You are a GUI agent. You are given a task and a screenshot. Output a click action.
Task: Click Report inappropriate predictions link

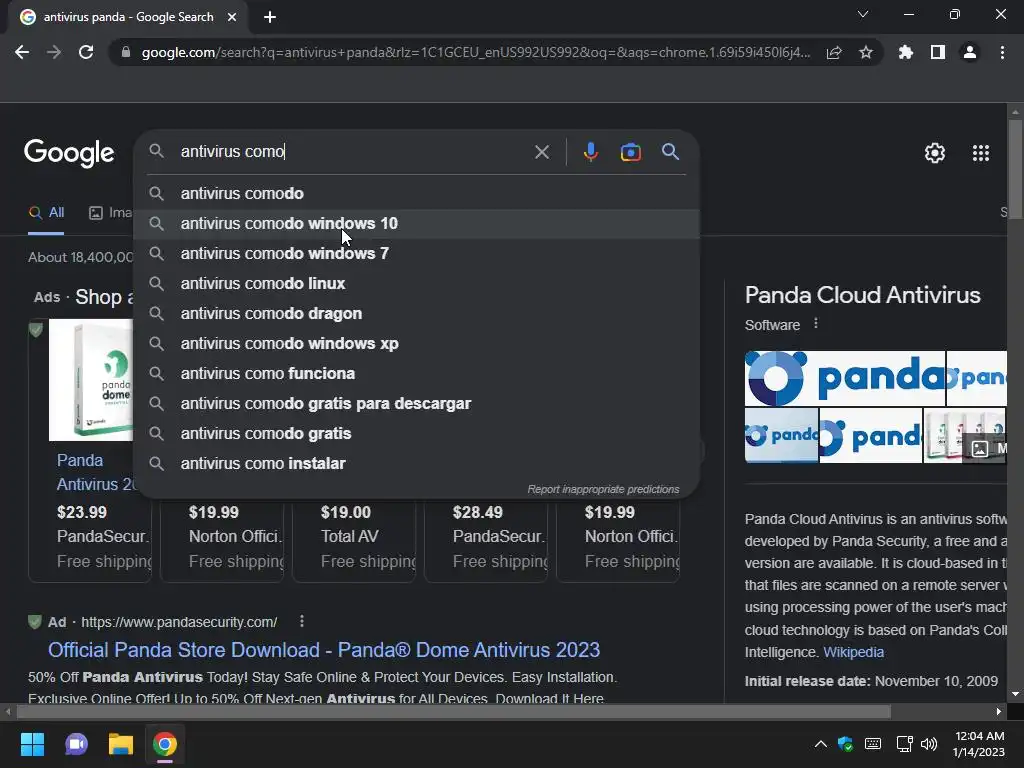pyautogui.click(x=603, y=489)
